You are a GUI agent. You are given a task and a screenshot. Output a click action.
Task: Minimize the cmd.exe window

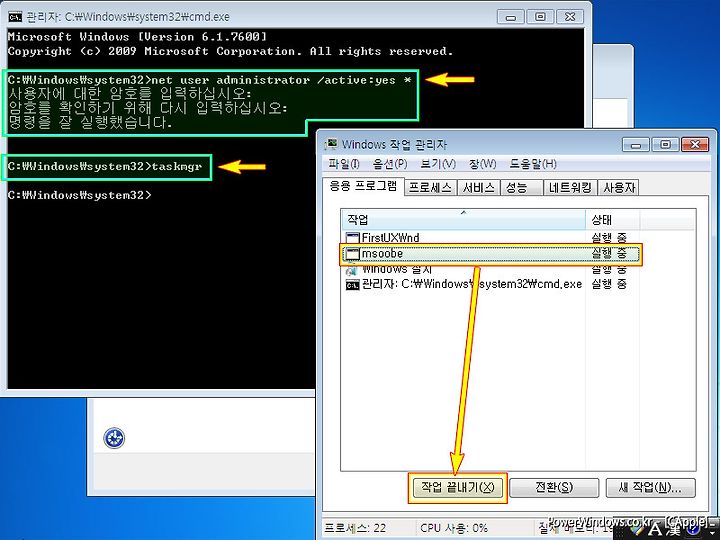(511, 17)
